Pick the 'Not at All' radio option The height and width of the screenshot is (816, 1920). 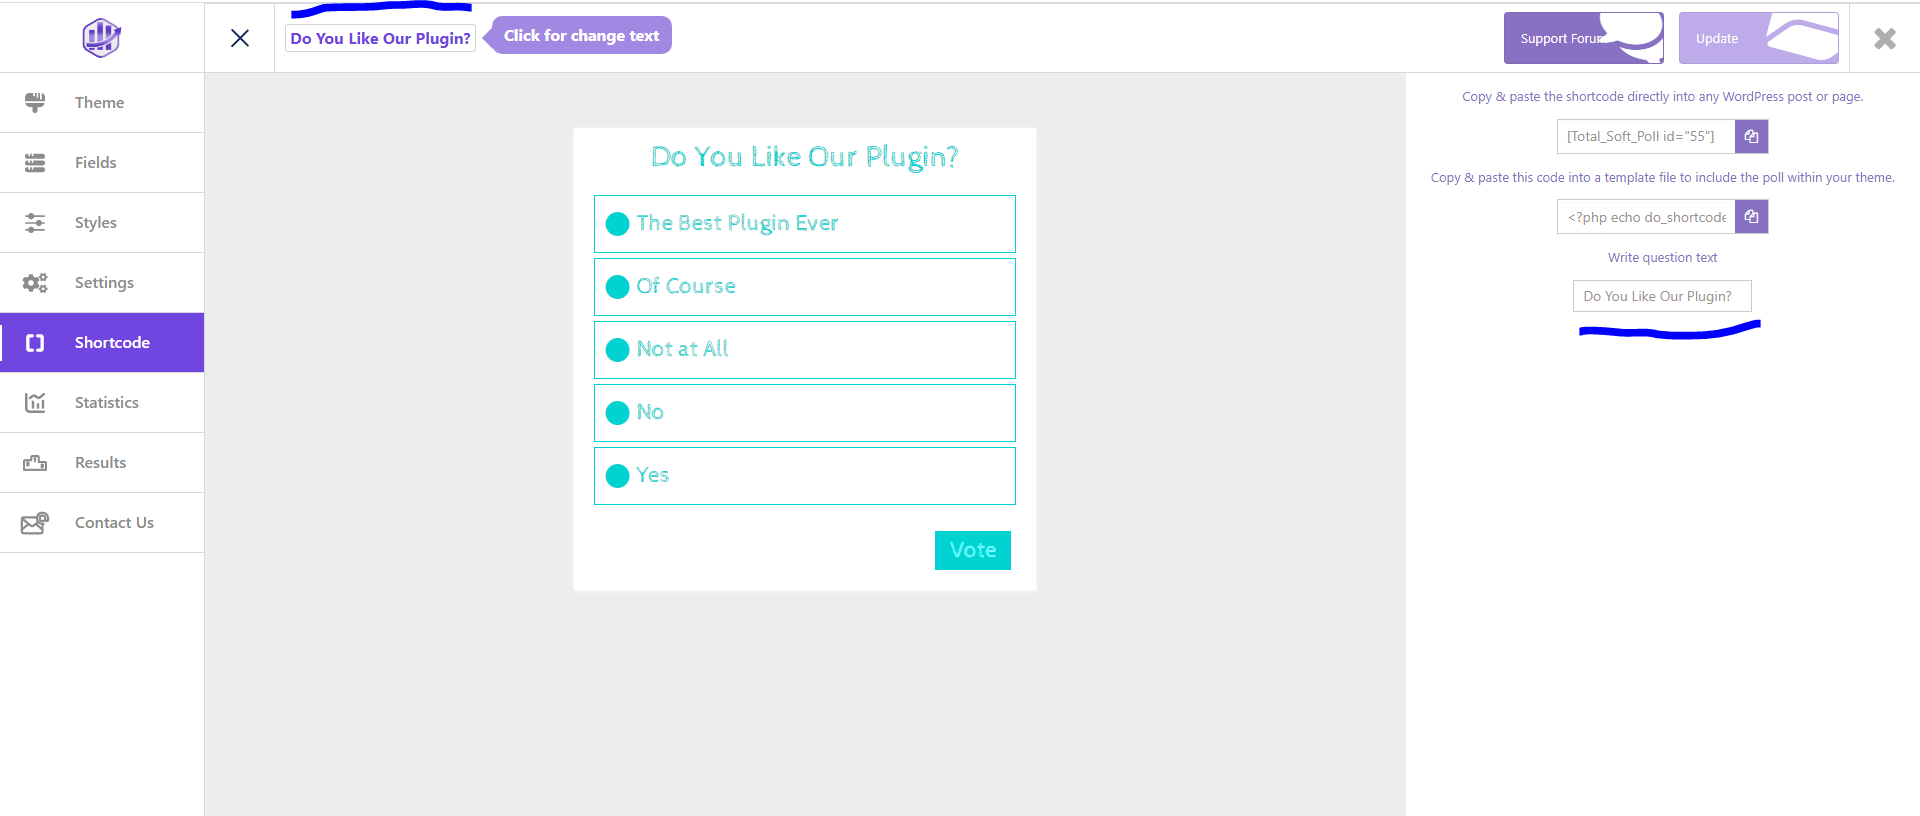click(618, 350)
